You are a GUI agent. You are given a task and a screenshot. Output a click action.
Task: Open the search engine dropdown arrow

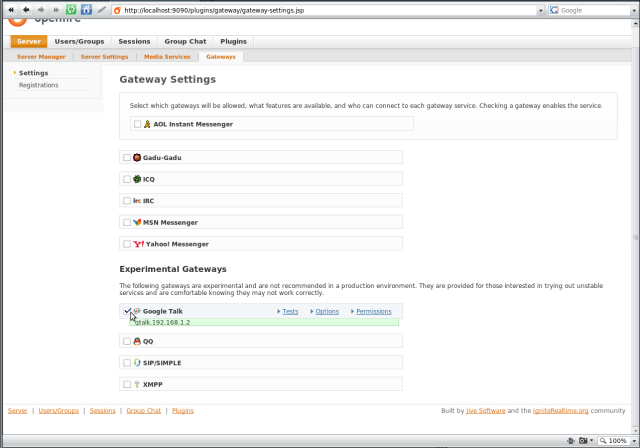[x=634, y=10]
